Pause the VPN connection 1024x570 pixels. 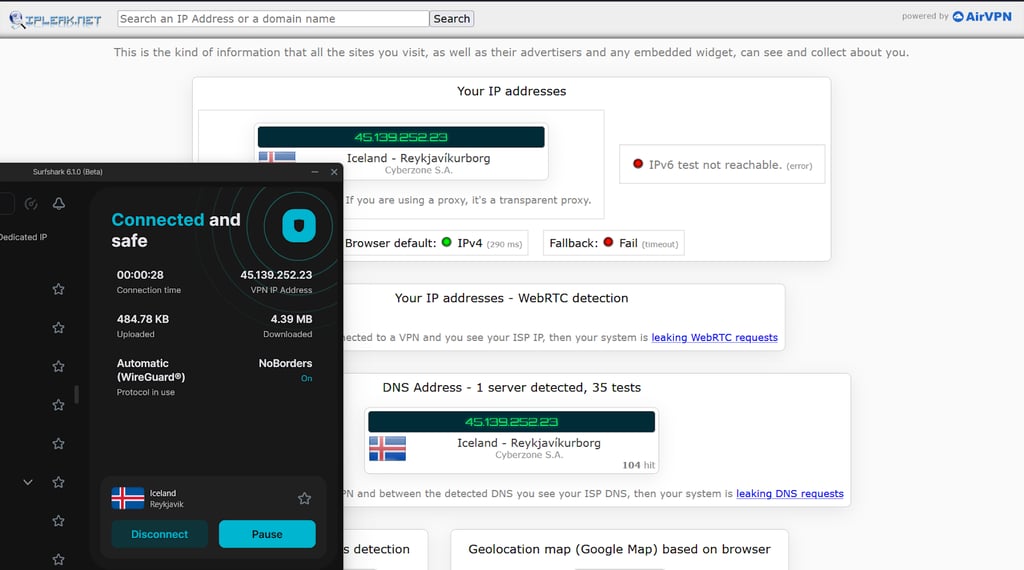point(267,534)
